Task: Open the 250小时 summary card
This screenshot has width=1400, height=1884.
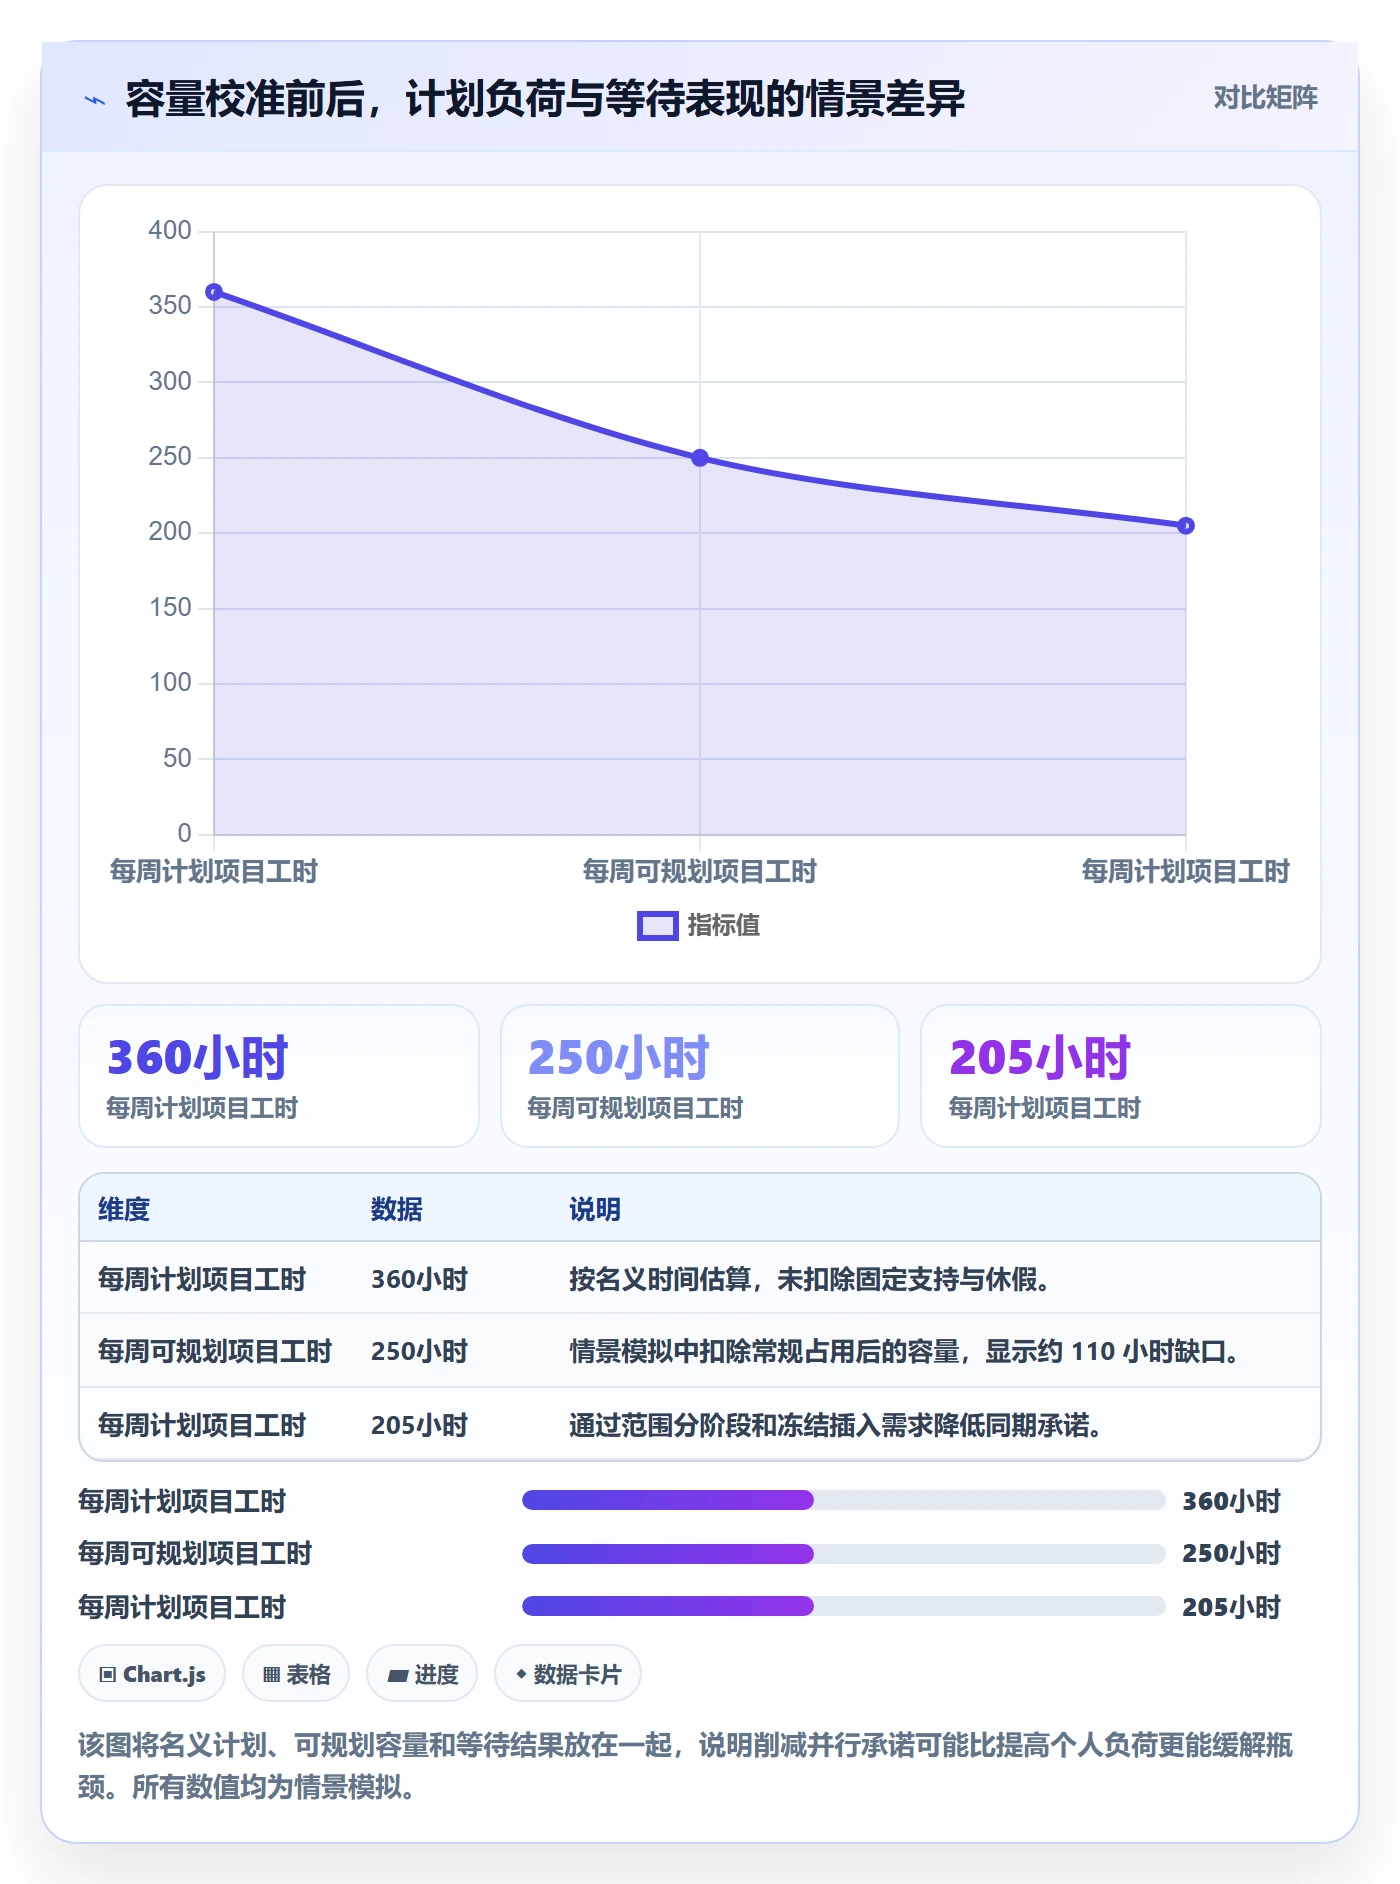Action: coord(700,1076)
